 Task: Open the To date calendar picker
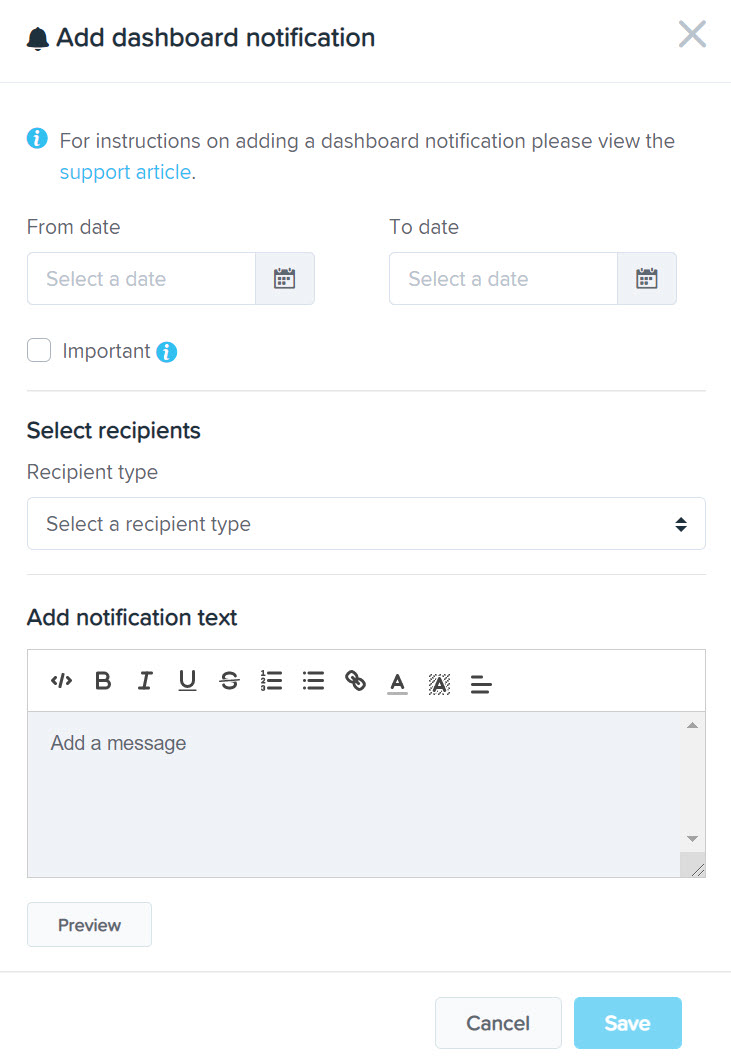tap(647, 279)
